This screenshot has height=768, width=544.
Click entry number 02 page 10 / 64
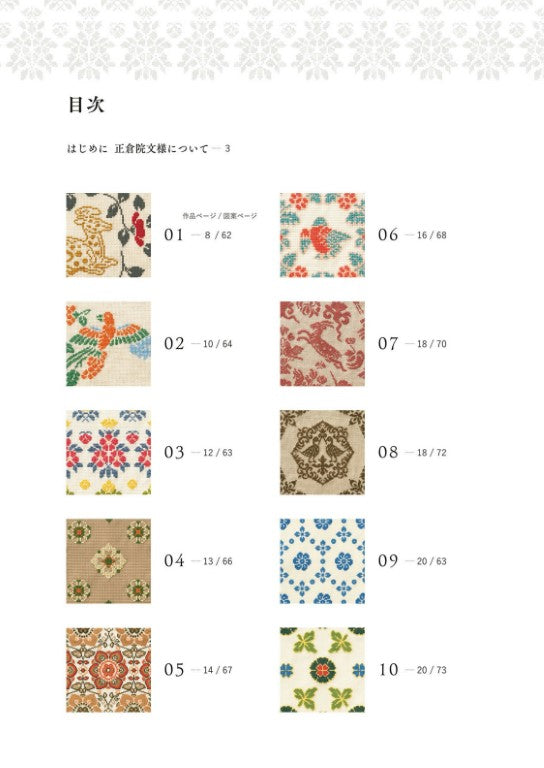pos(198,344)
